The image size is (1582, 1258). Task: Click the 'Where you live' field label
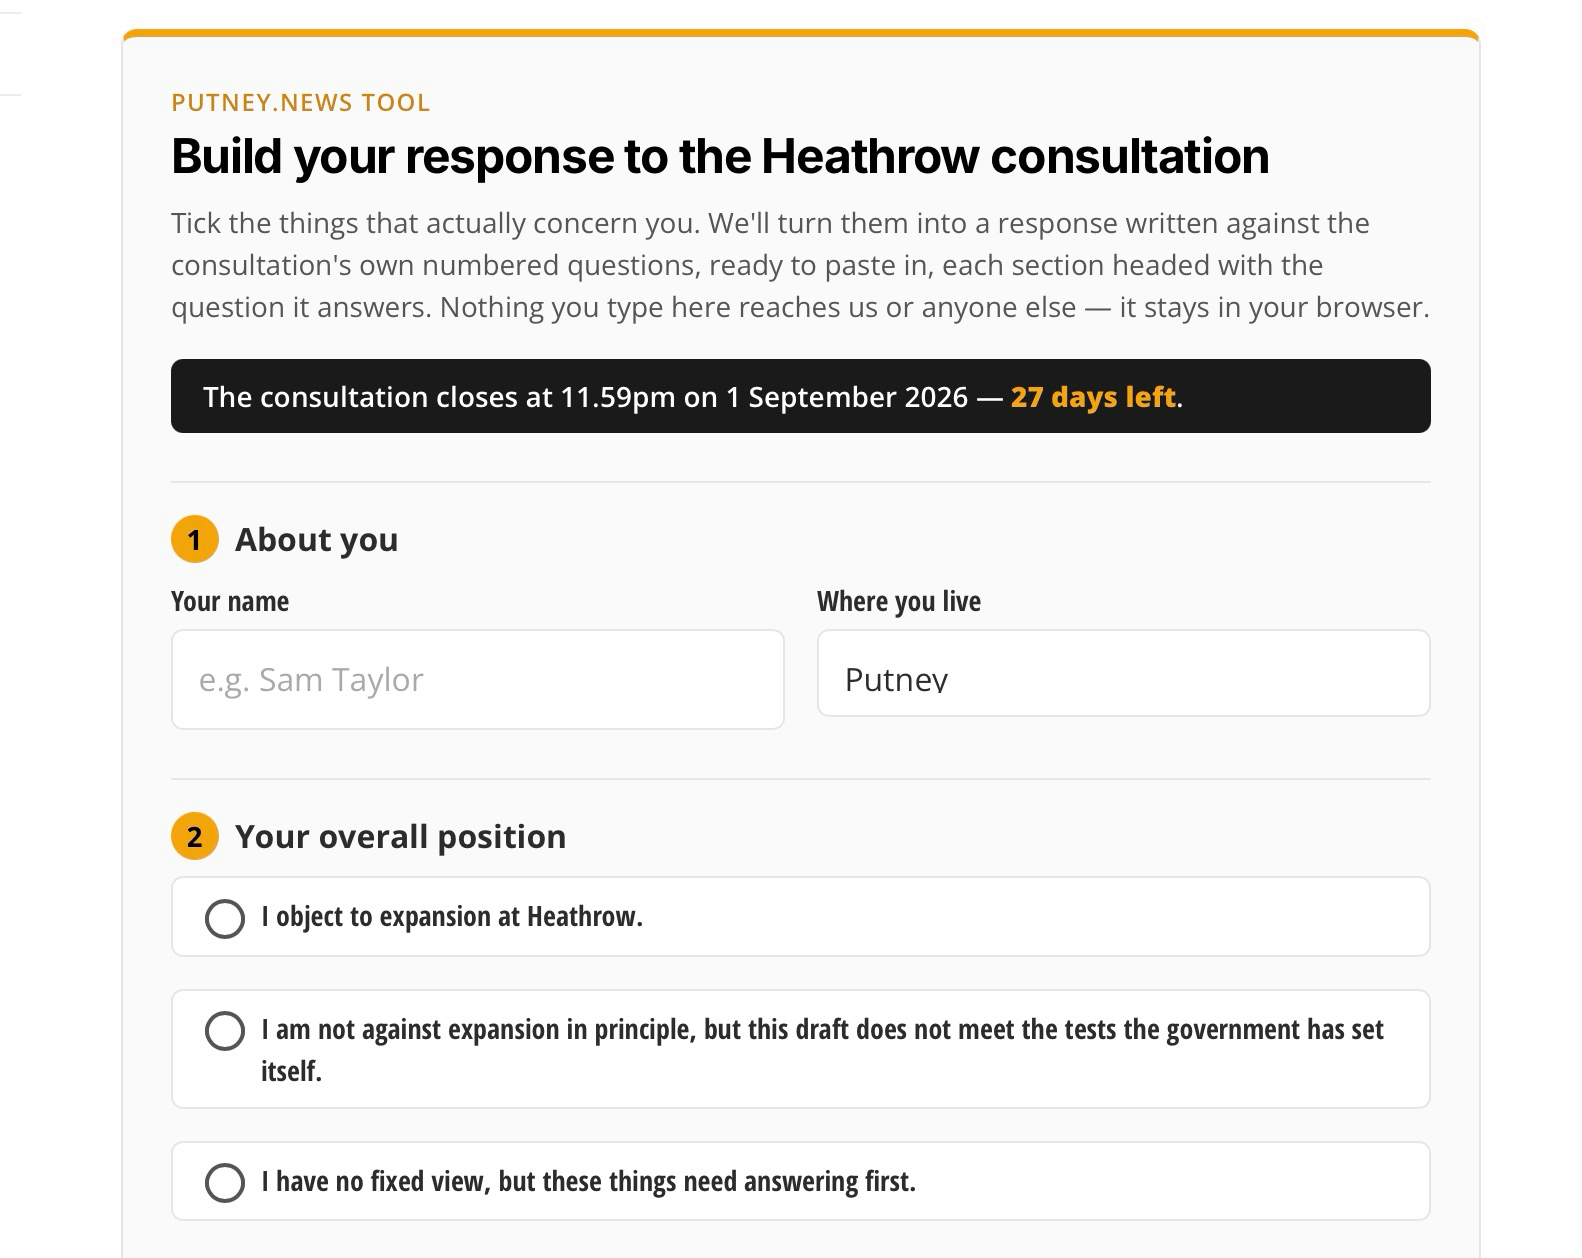(899, 601)
